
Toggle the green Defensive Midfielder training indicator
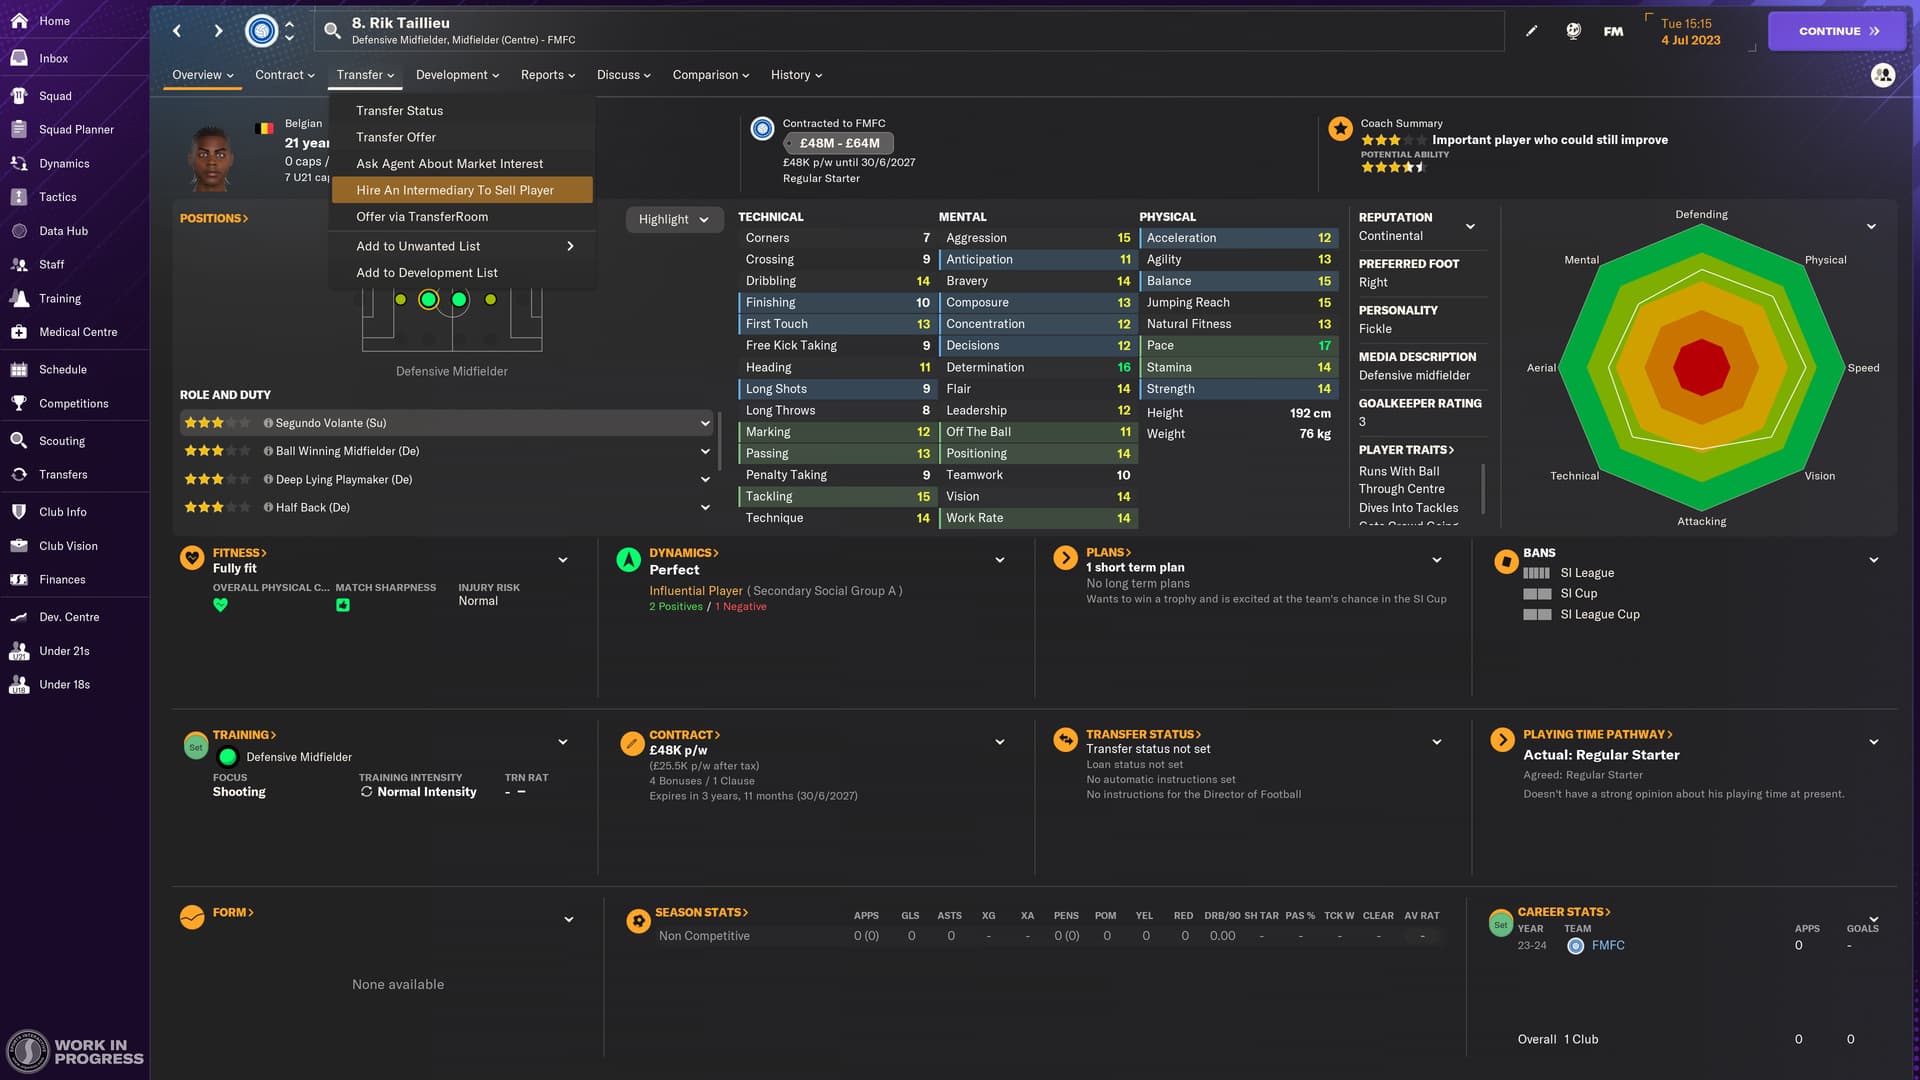click(x=228, y=757)
